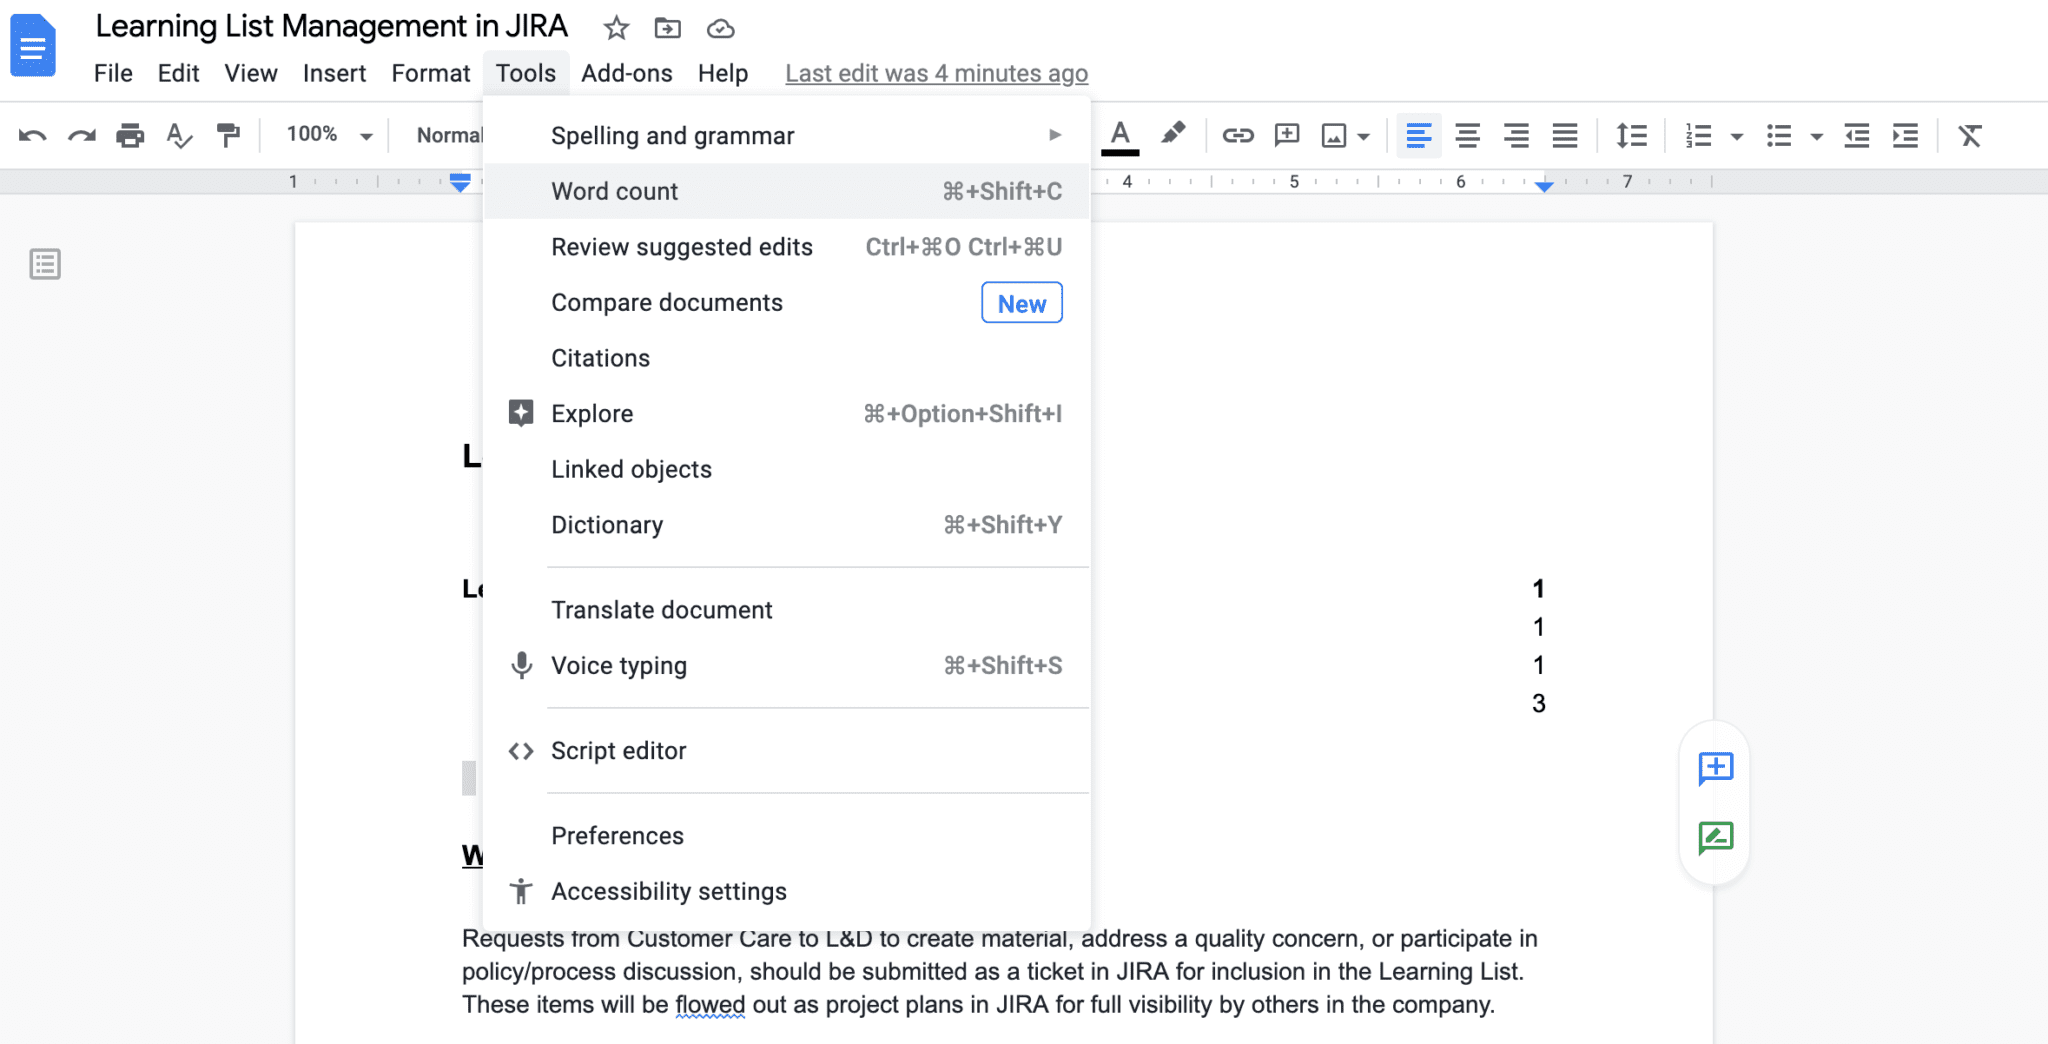Select the paint format tool
The height and width of the screenshot is (1044, 2048).
tap(228, 135)
